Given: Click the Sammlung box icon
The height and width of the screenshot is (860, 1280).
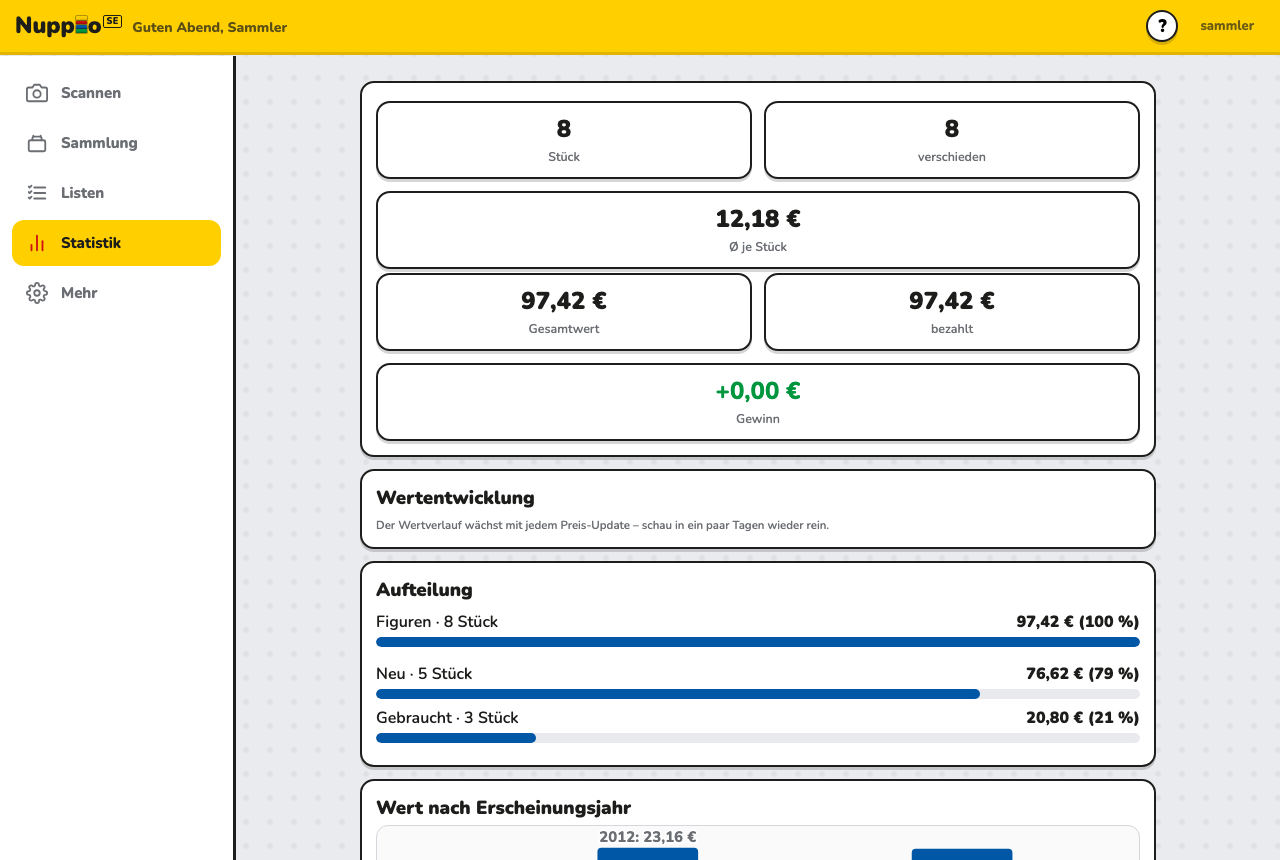Looking at the screenshot, I should (37, 143).
